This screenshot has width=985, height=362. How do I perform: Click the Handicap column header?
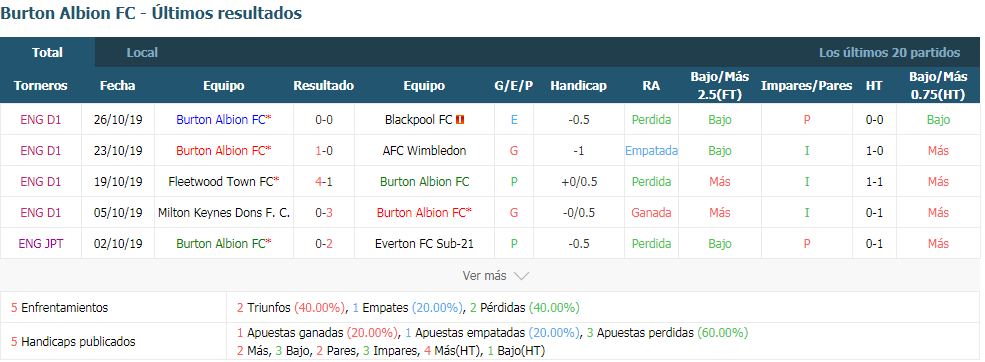(579, 85)
